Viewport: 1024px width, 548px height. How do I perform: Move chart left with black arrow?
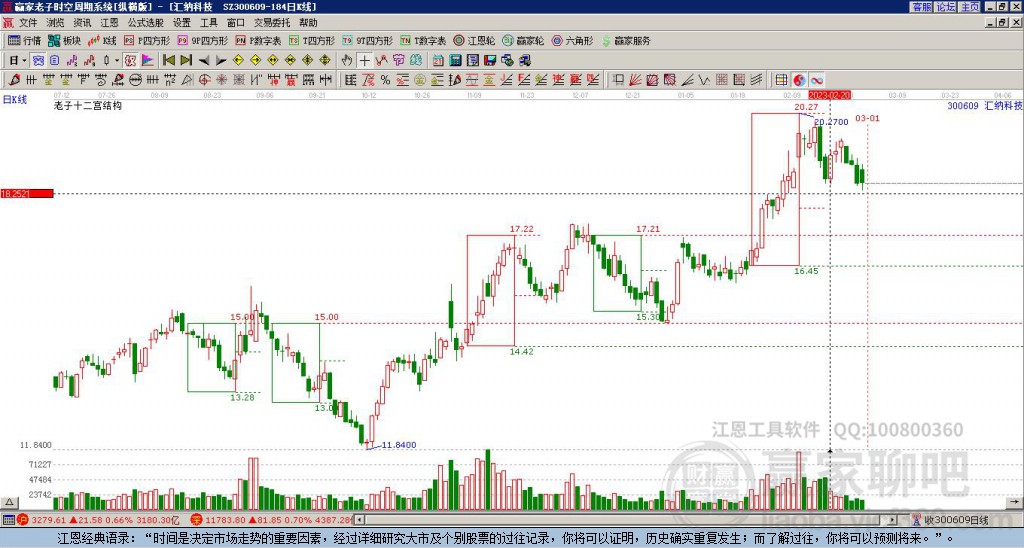coord(204,61)
